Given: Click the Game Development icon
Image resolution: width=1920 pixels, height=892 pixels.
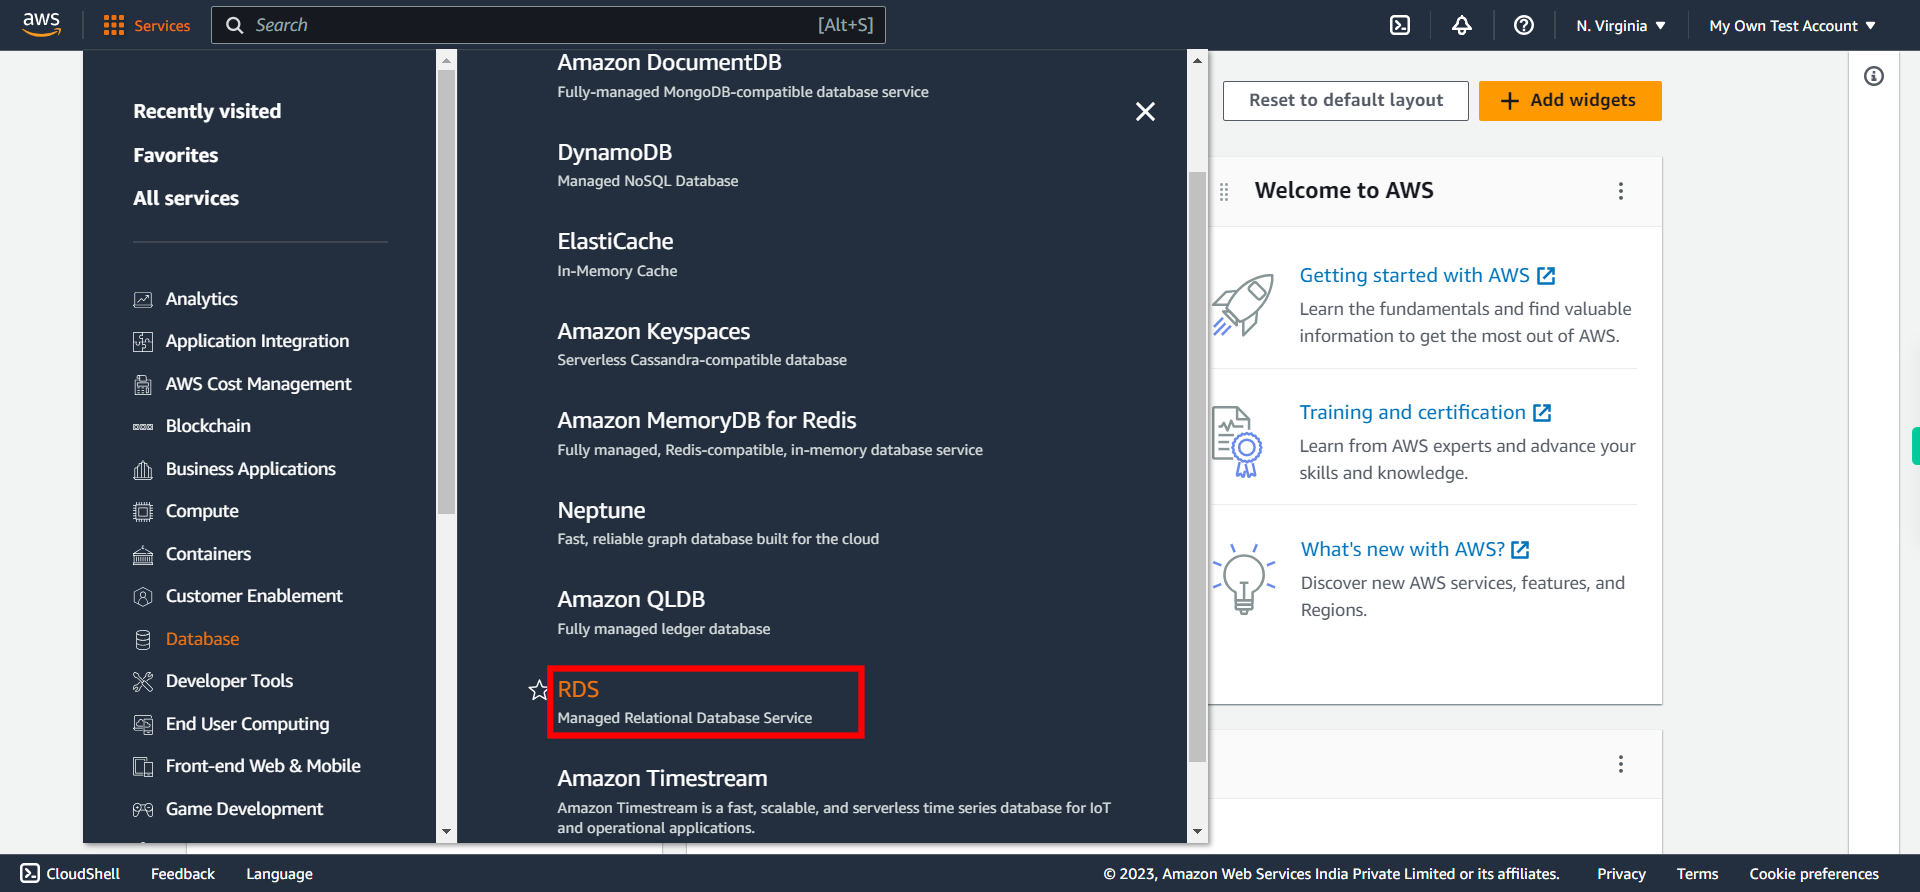Looking at the screenshot, I should pyautogui.click(x=143, y=809).
